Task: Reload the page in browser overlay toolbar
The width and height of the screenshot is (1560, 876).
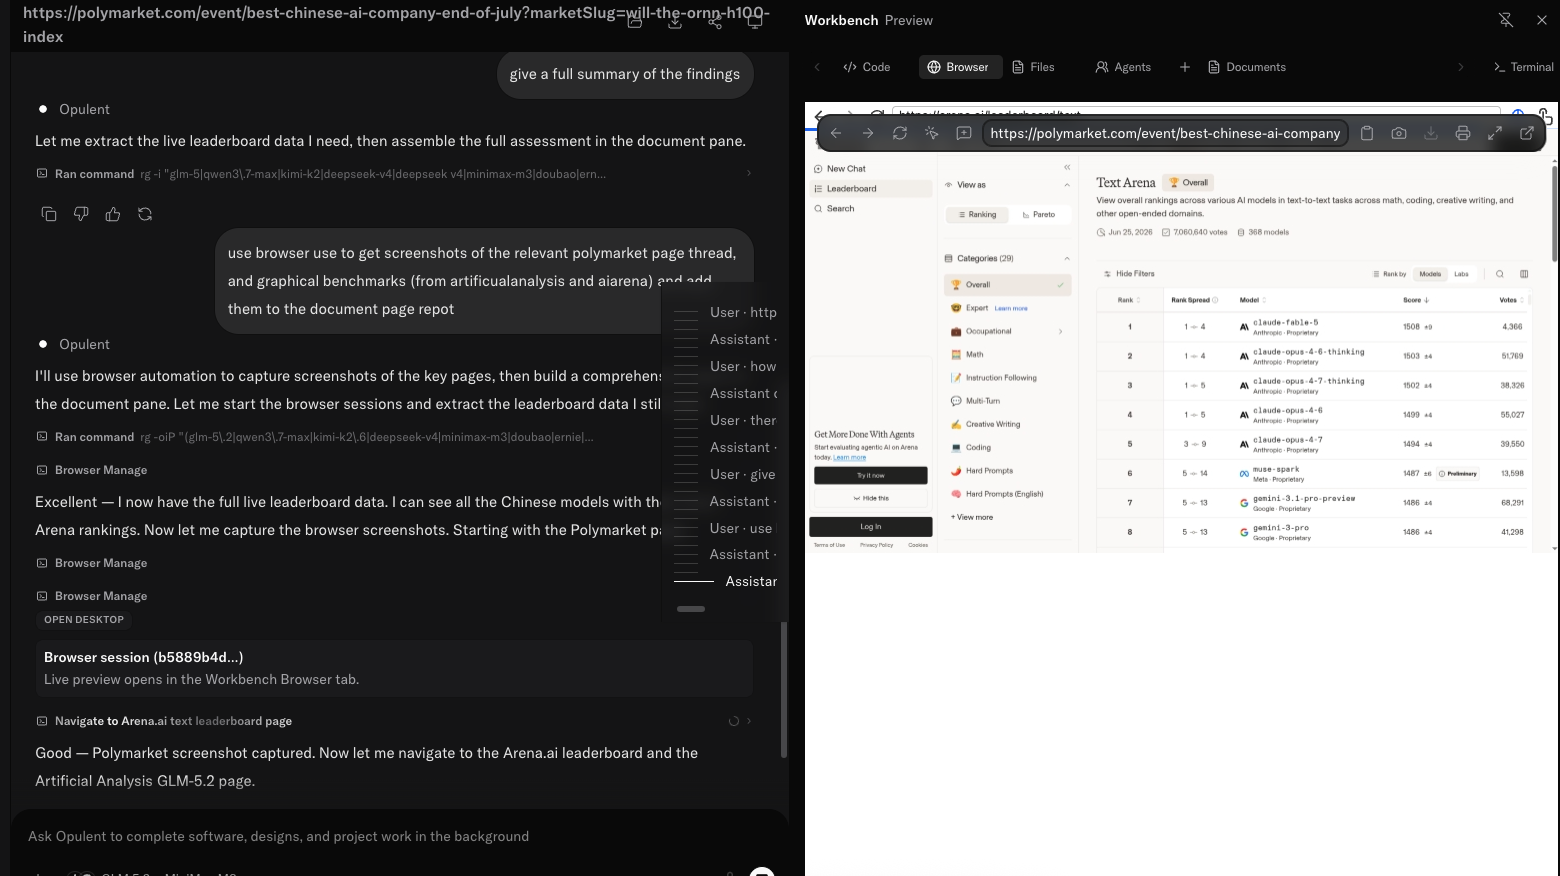Action: pyautogui.click(x=900, y=133)
